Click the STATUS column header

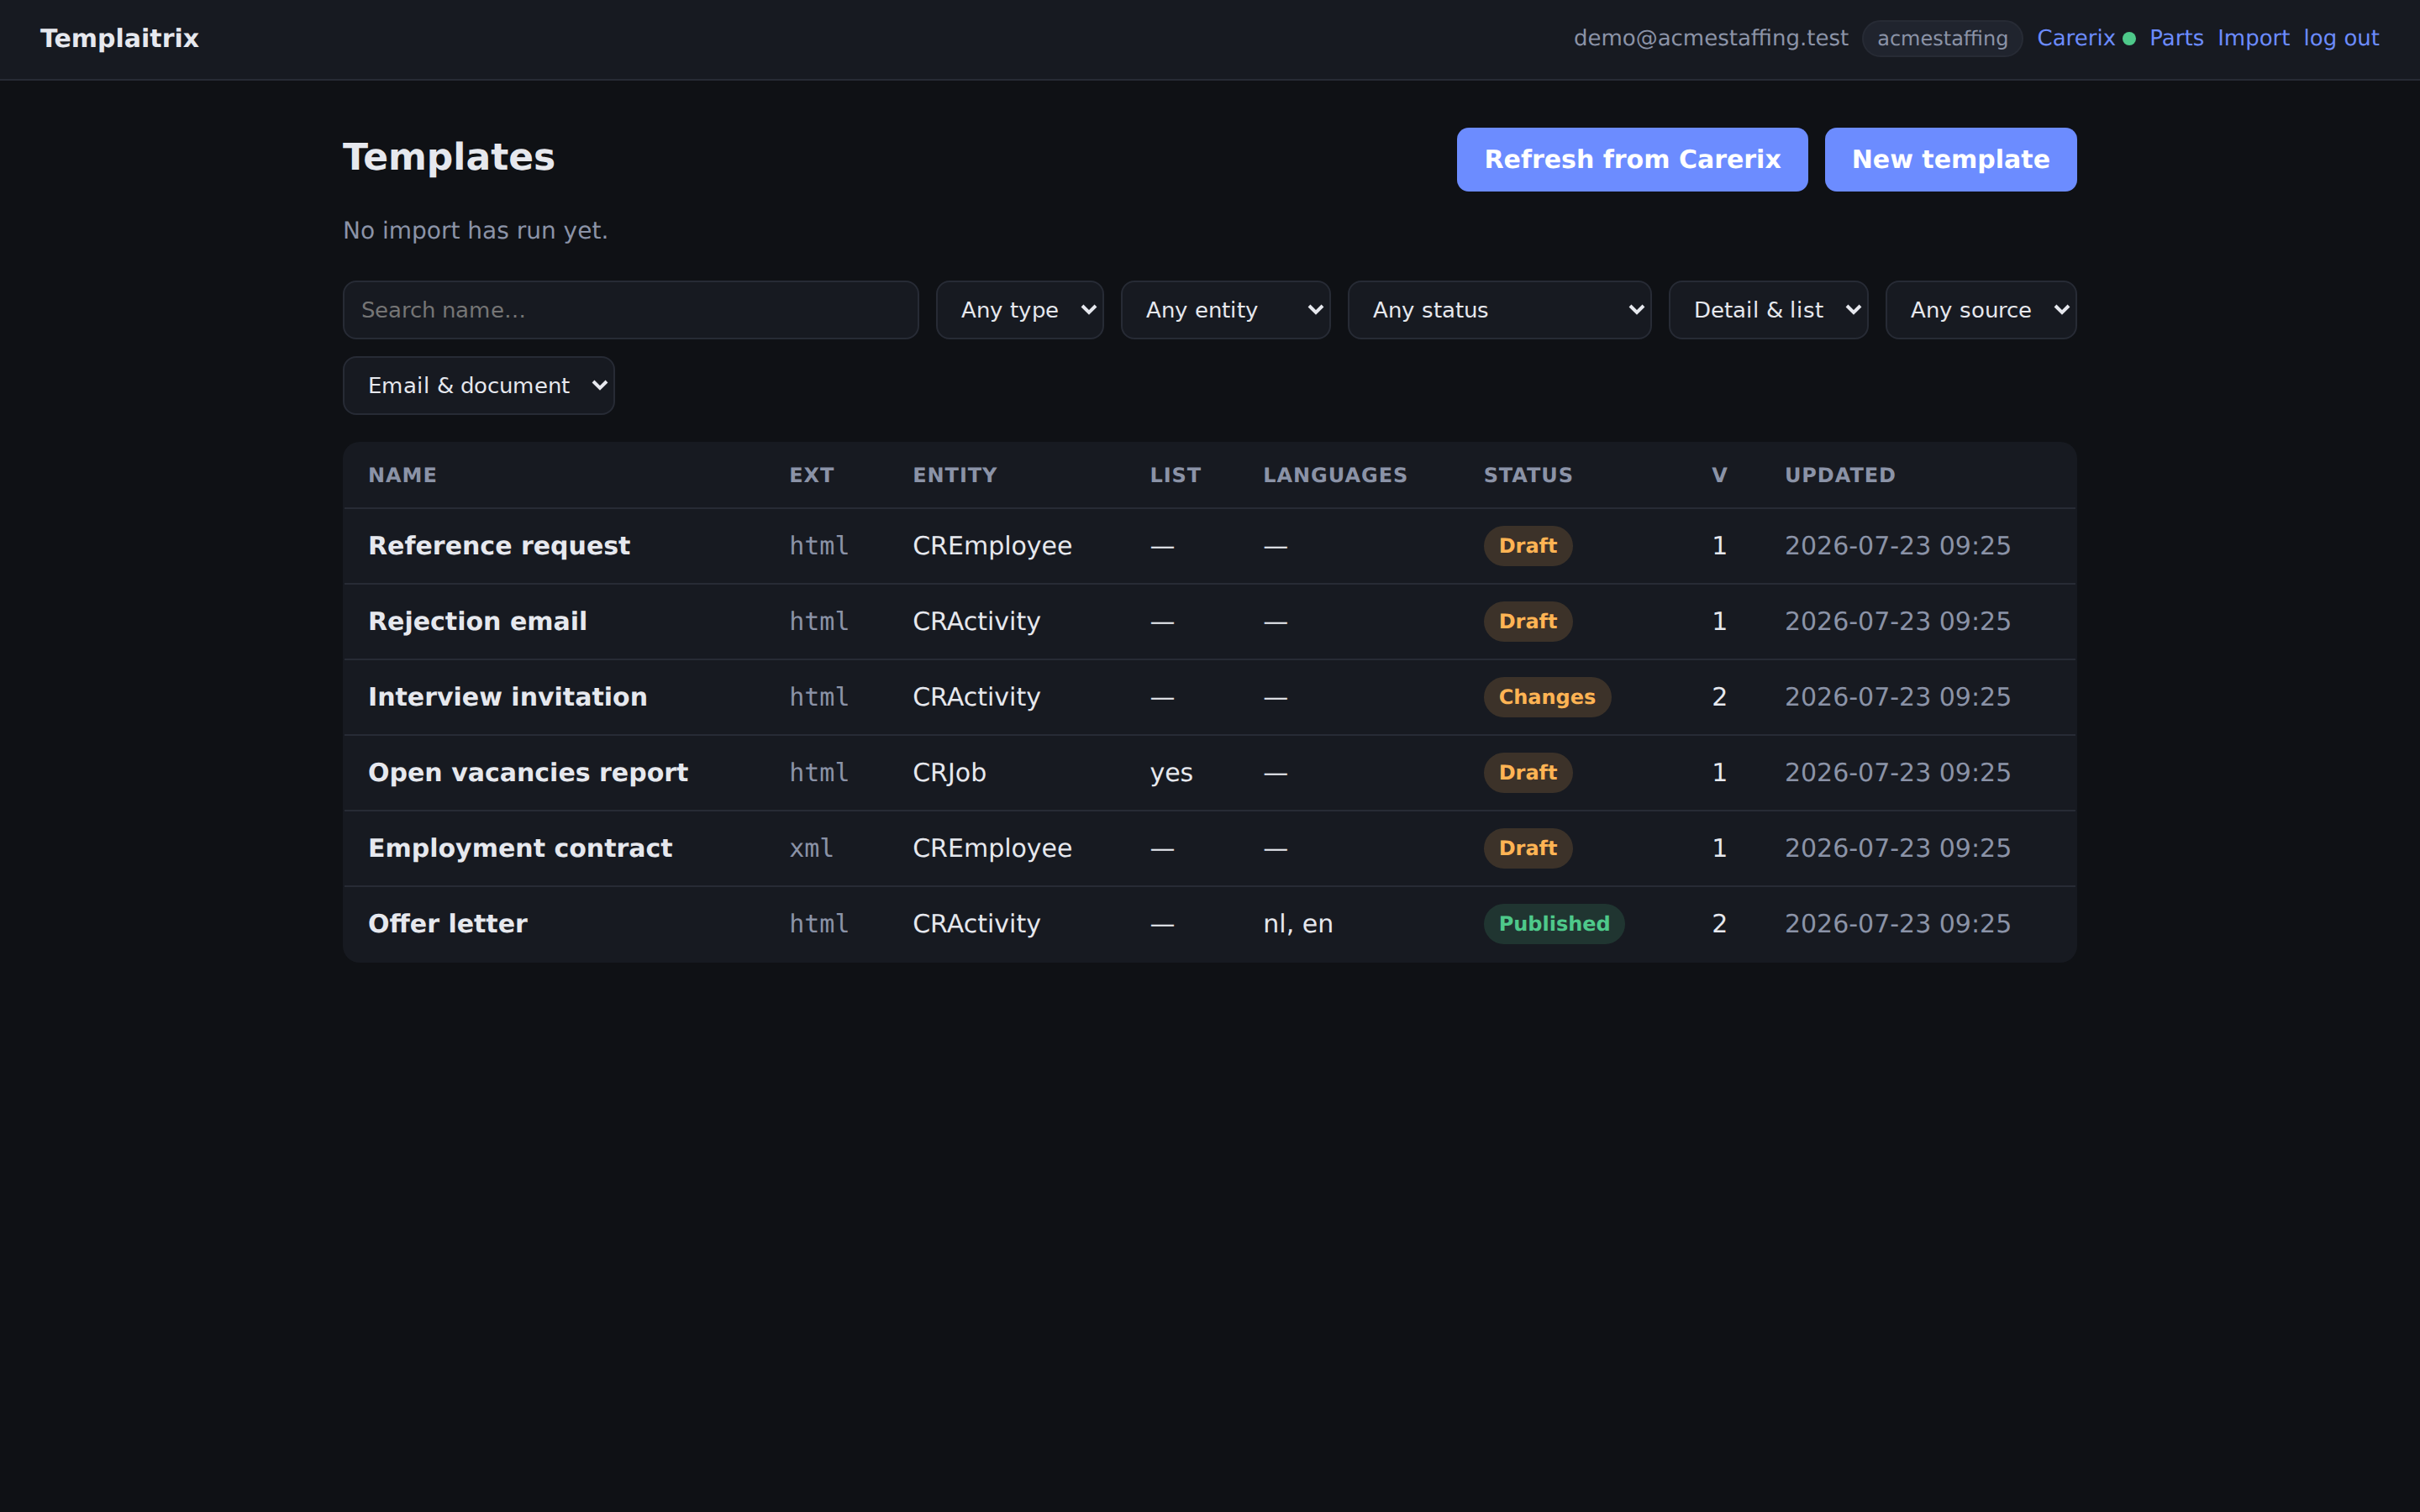(1527, 475)
